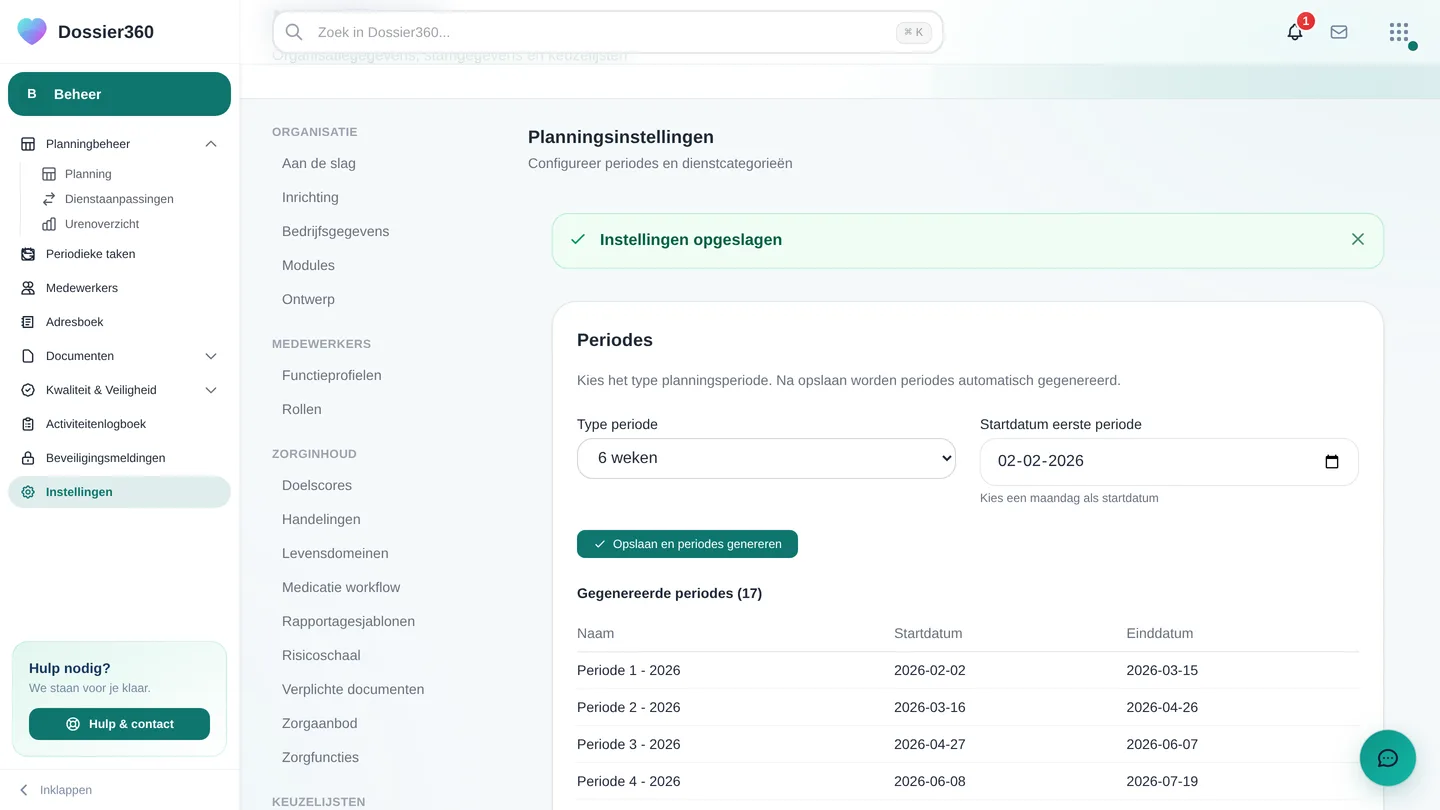Open the chat bubble widget

pyautogui.click(x=1388, y=758)
